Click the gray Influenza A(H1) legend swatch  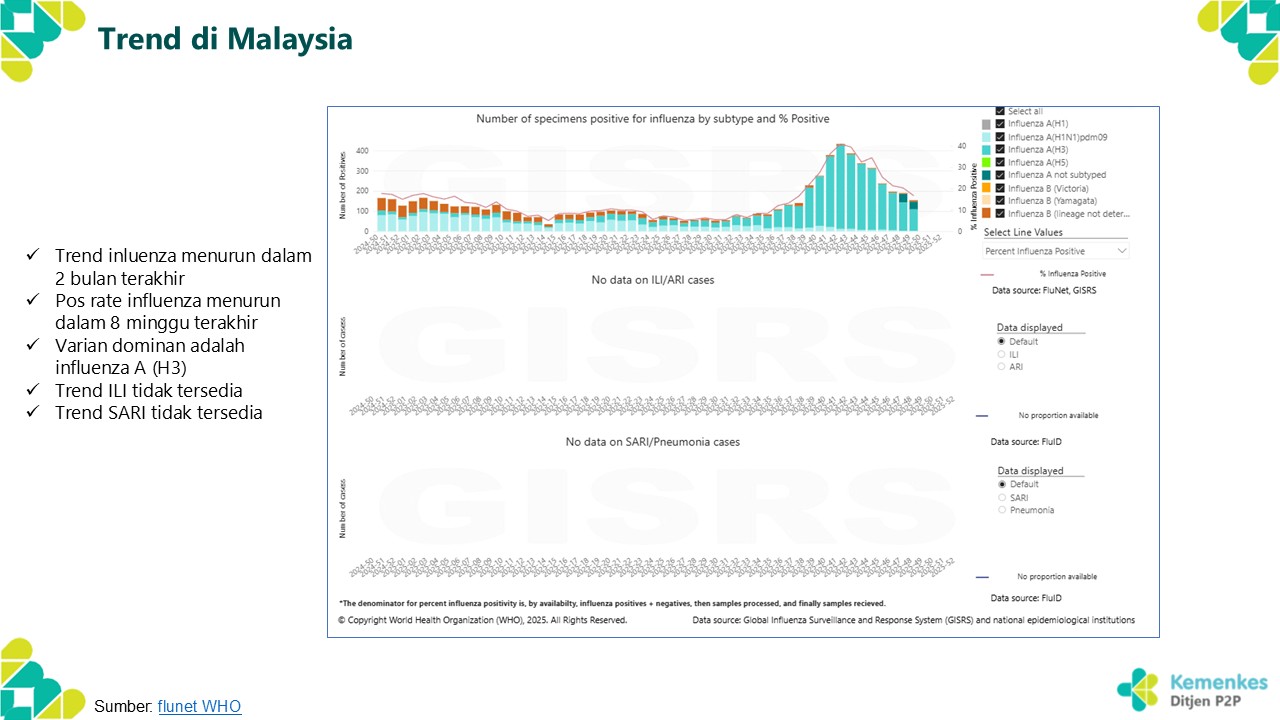(986, 124)
